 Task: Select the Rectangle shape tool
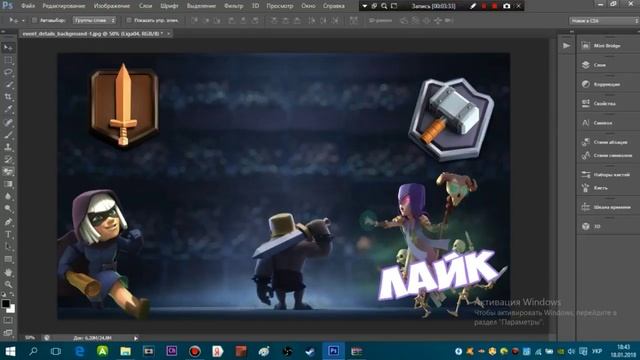(x=8, y=259)
